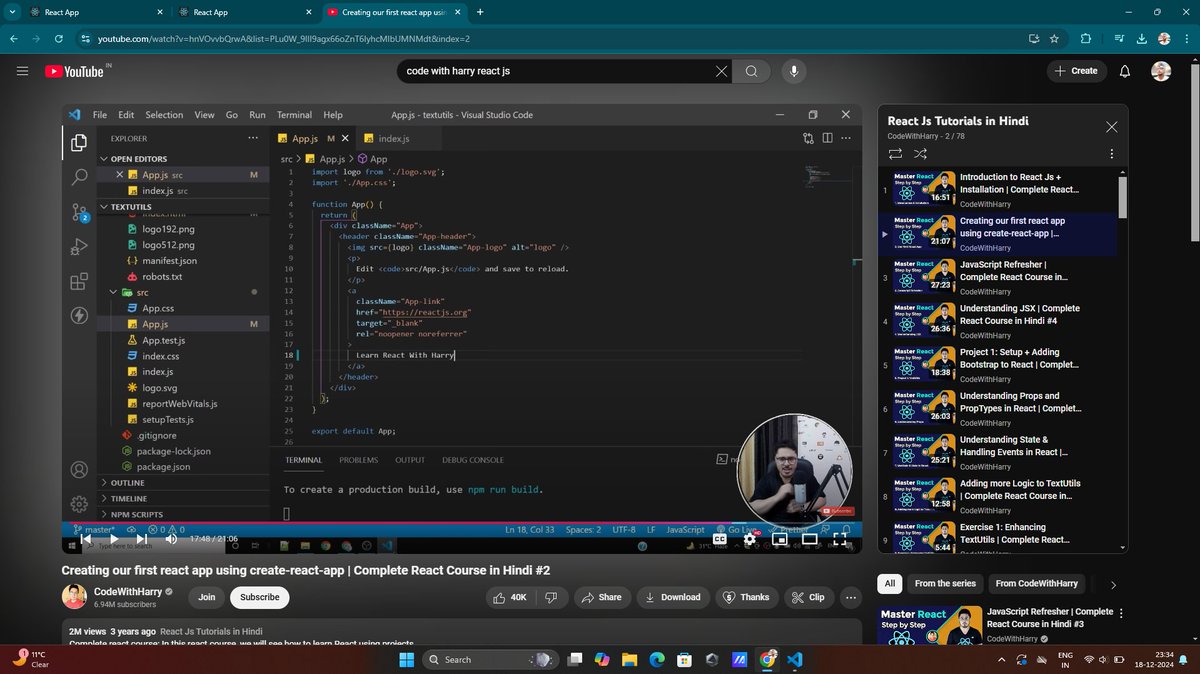Create a Clip from the video
The image size is (1200, 674).
pos(808,597)
